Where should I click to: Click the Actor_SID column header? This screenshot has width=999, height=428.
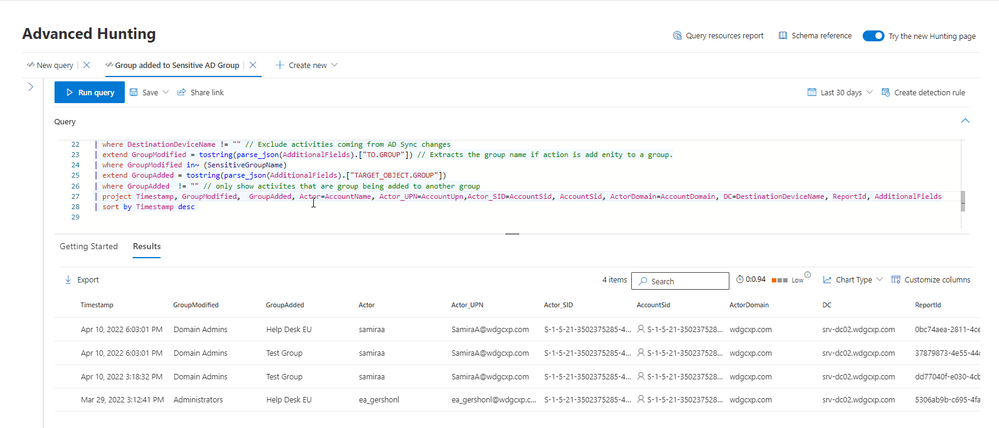coord(558,305)
